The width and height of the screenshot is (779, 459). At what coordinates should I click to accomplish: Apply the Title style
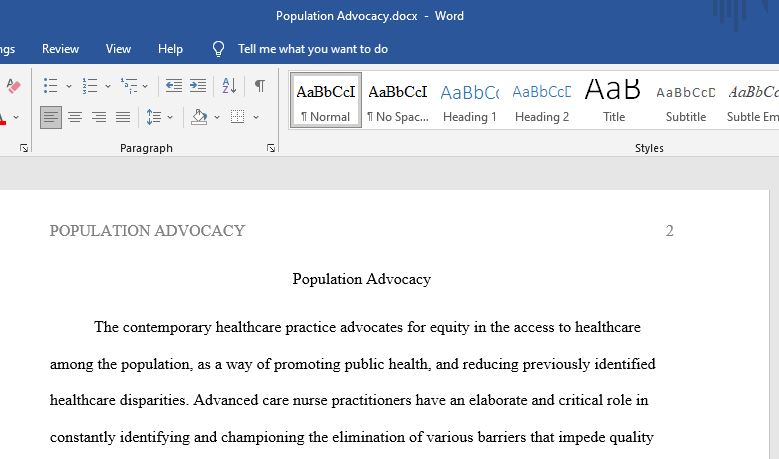click(614, 100)
